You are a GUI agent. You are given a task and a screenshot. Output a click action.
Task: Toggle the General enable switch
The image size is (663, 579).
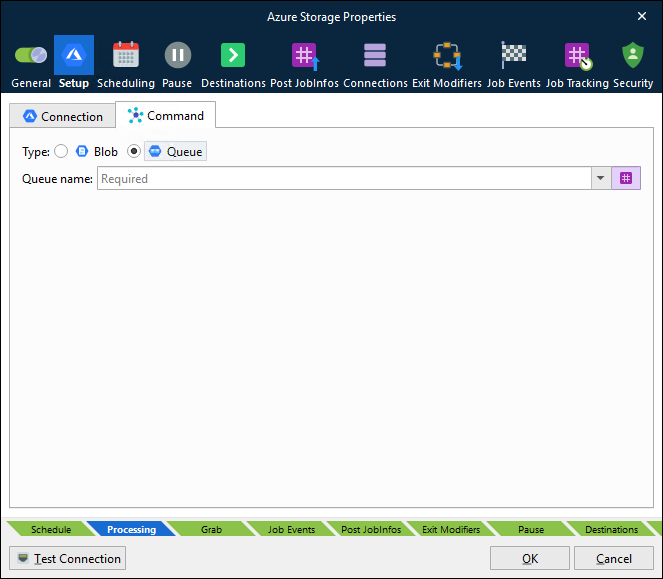pyautogui.click(x=31, y=55)
